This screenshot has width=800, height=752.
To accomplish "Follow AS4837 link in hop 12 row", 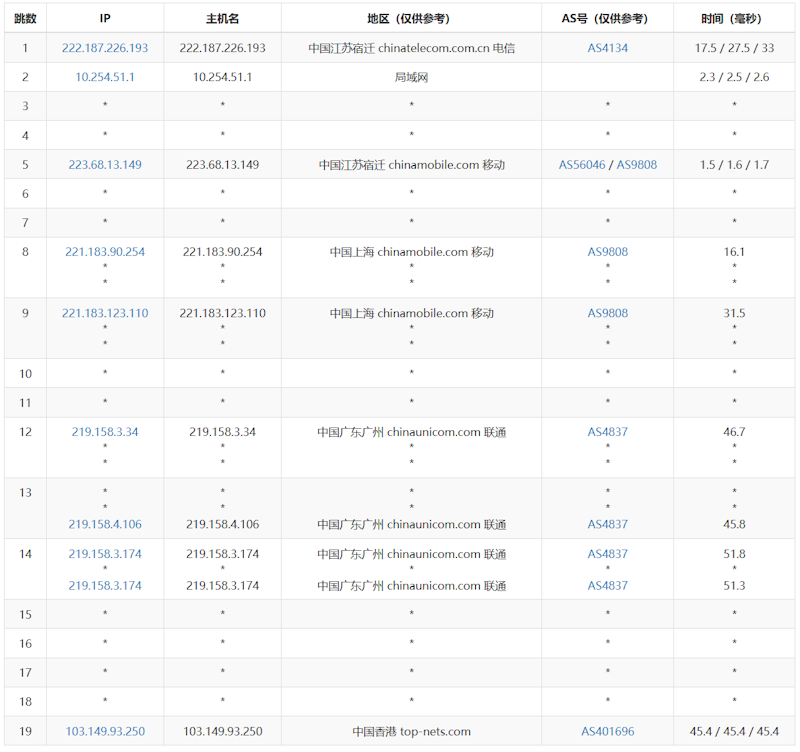I will [x=607, y=432].
